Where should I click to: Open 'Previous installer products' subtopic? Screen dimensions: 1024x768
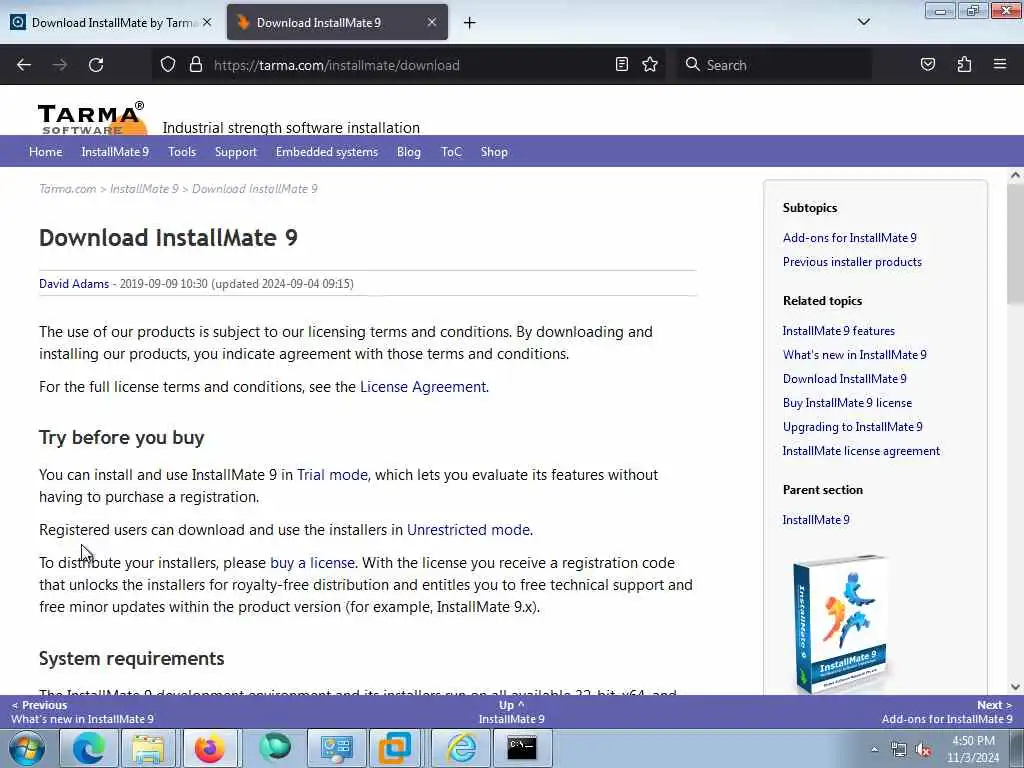pos(852,262)
